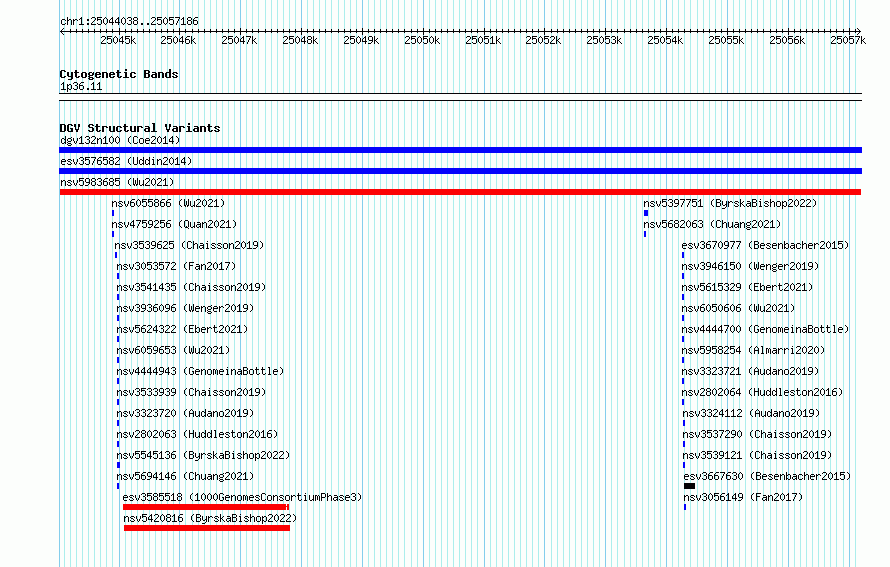Open nsv3946150 (Wenger2019) variant
Screen dimensions: 890x567
[750, 266]
